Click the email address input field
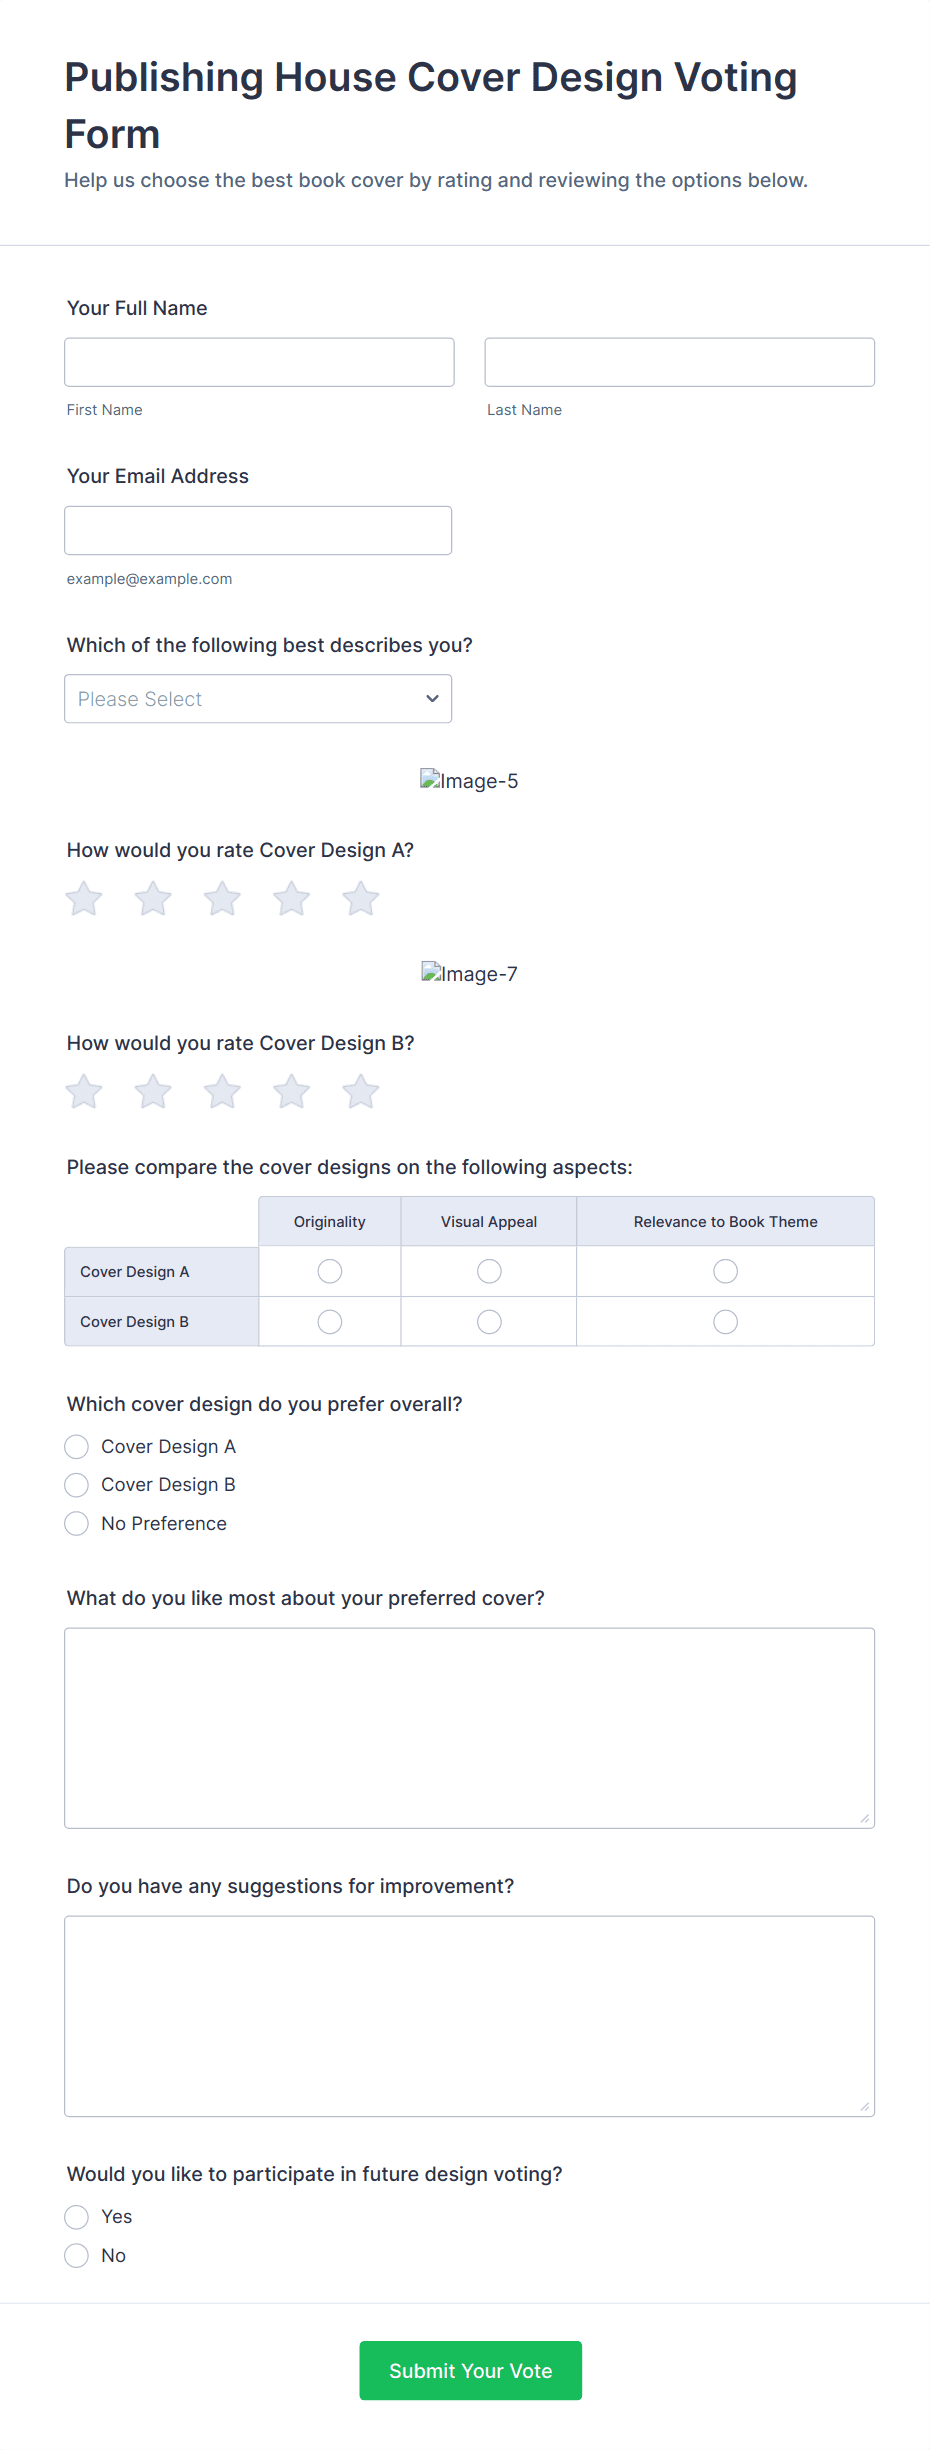This screenshot has height=2450, width=930. coord(258,531)
